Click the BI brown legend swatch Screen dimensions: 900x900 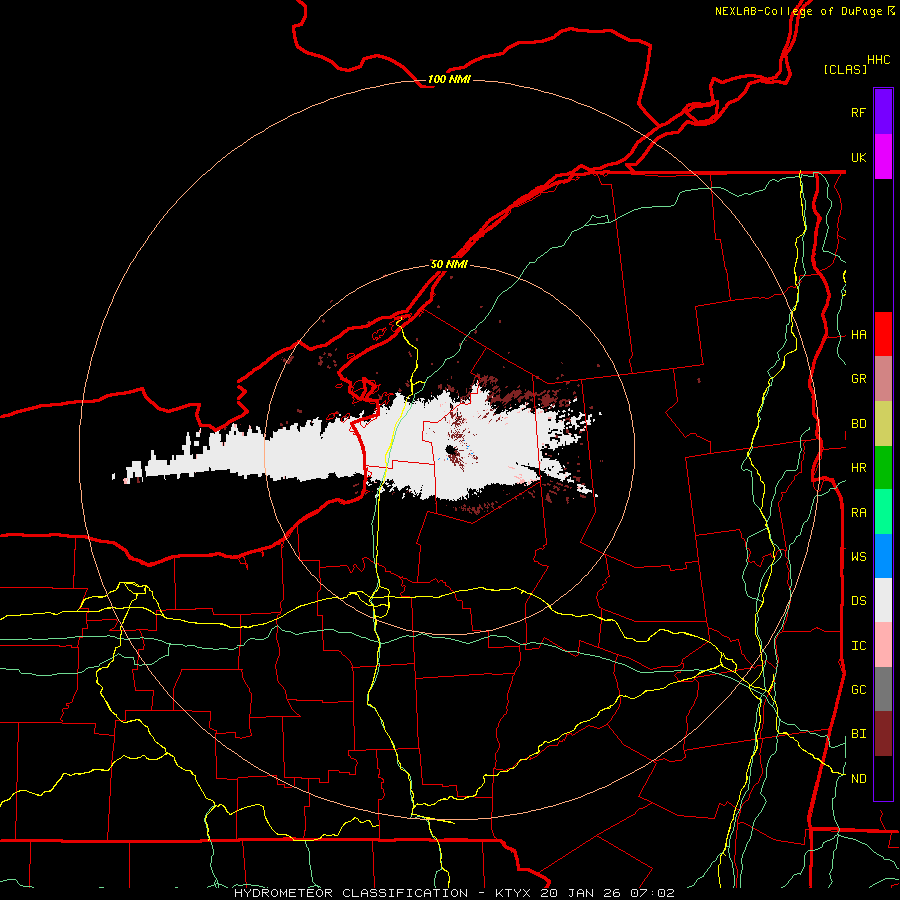point(883,734)
